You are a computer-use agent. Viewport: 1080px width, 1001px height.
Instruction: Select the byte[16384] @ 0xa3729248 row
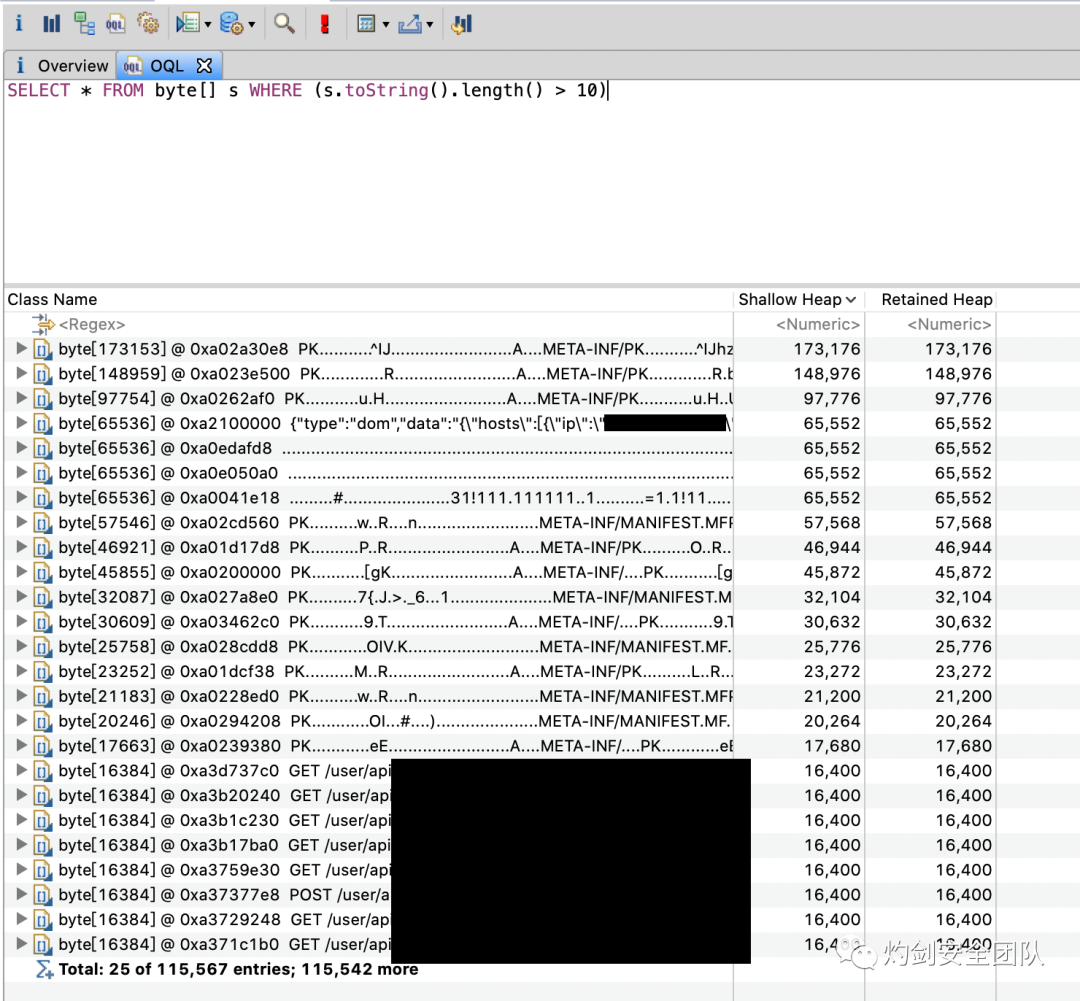point(500,920)
